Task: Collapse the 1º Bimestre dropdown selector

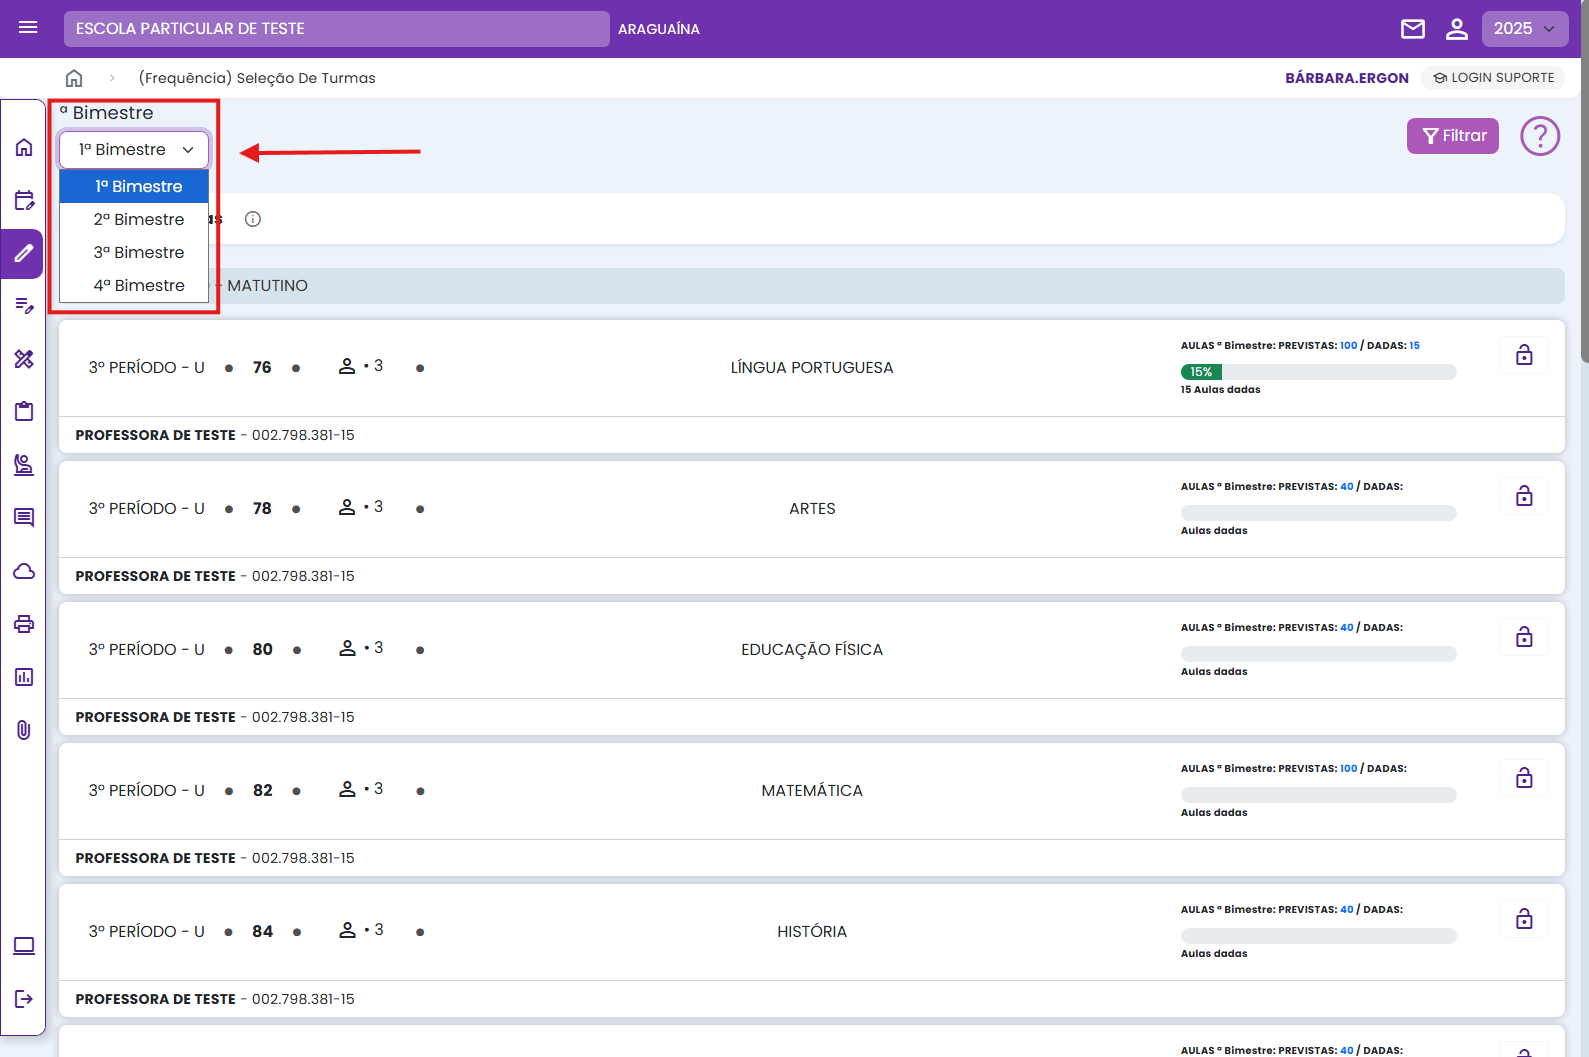Action: pos(134,150)
